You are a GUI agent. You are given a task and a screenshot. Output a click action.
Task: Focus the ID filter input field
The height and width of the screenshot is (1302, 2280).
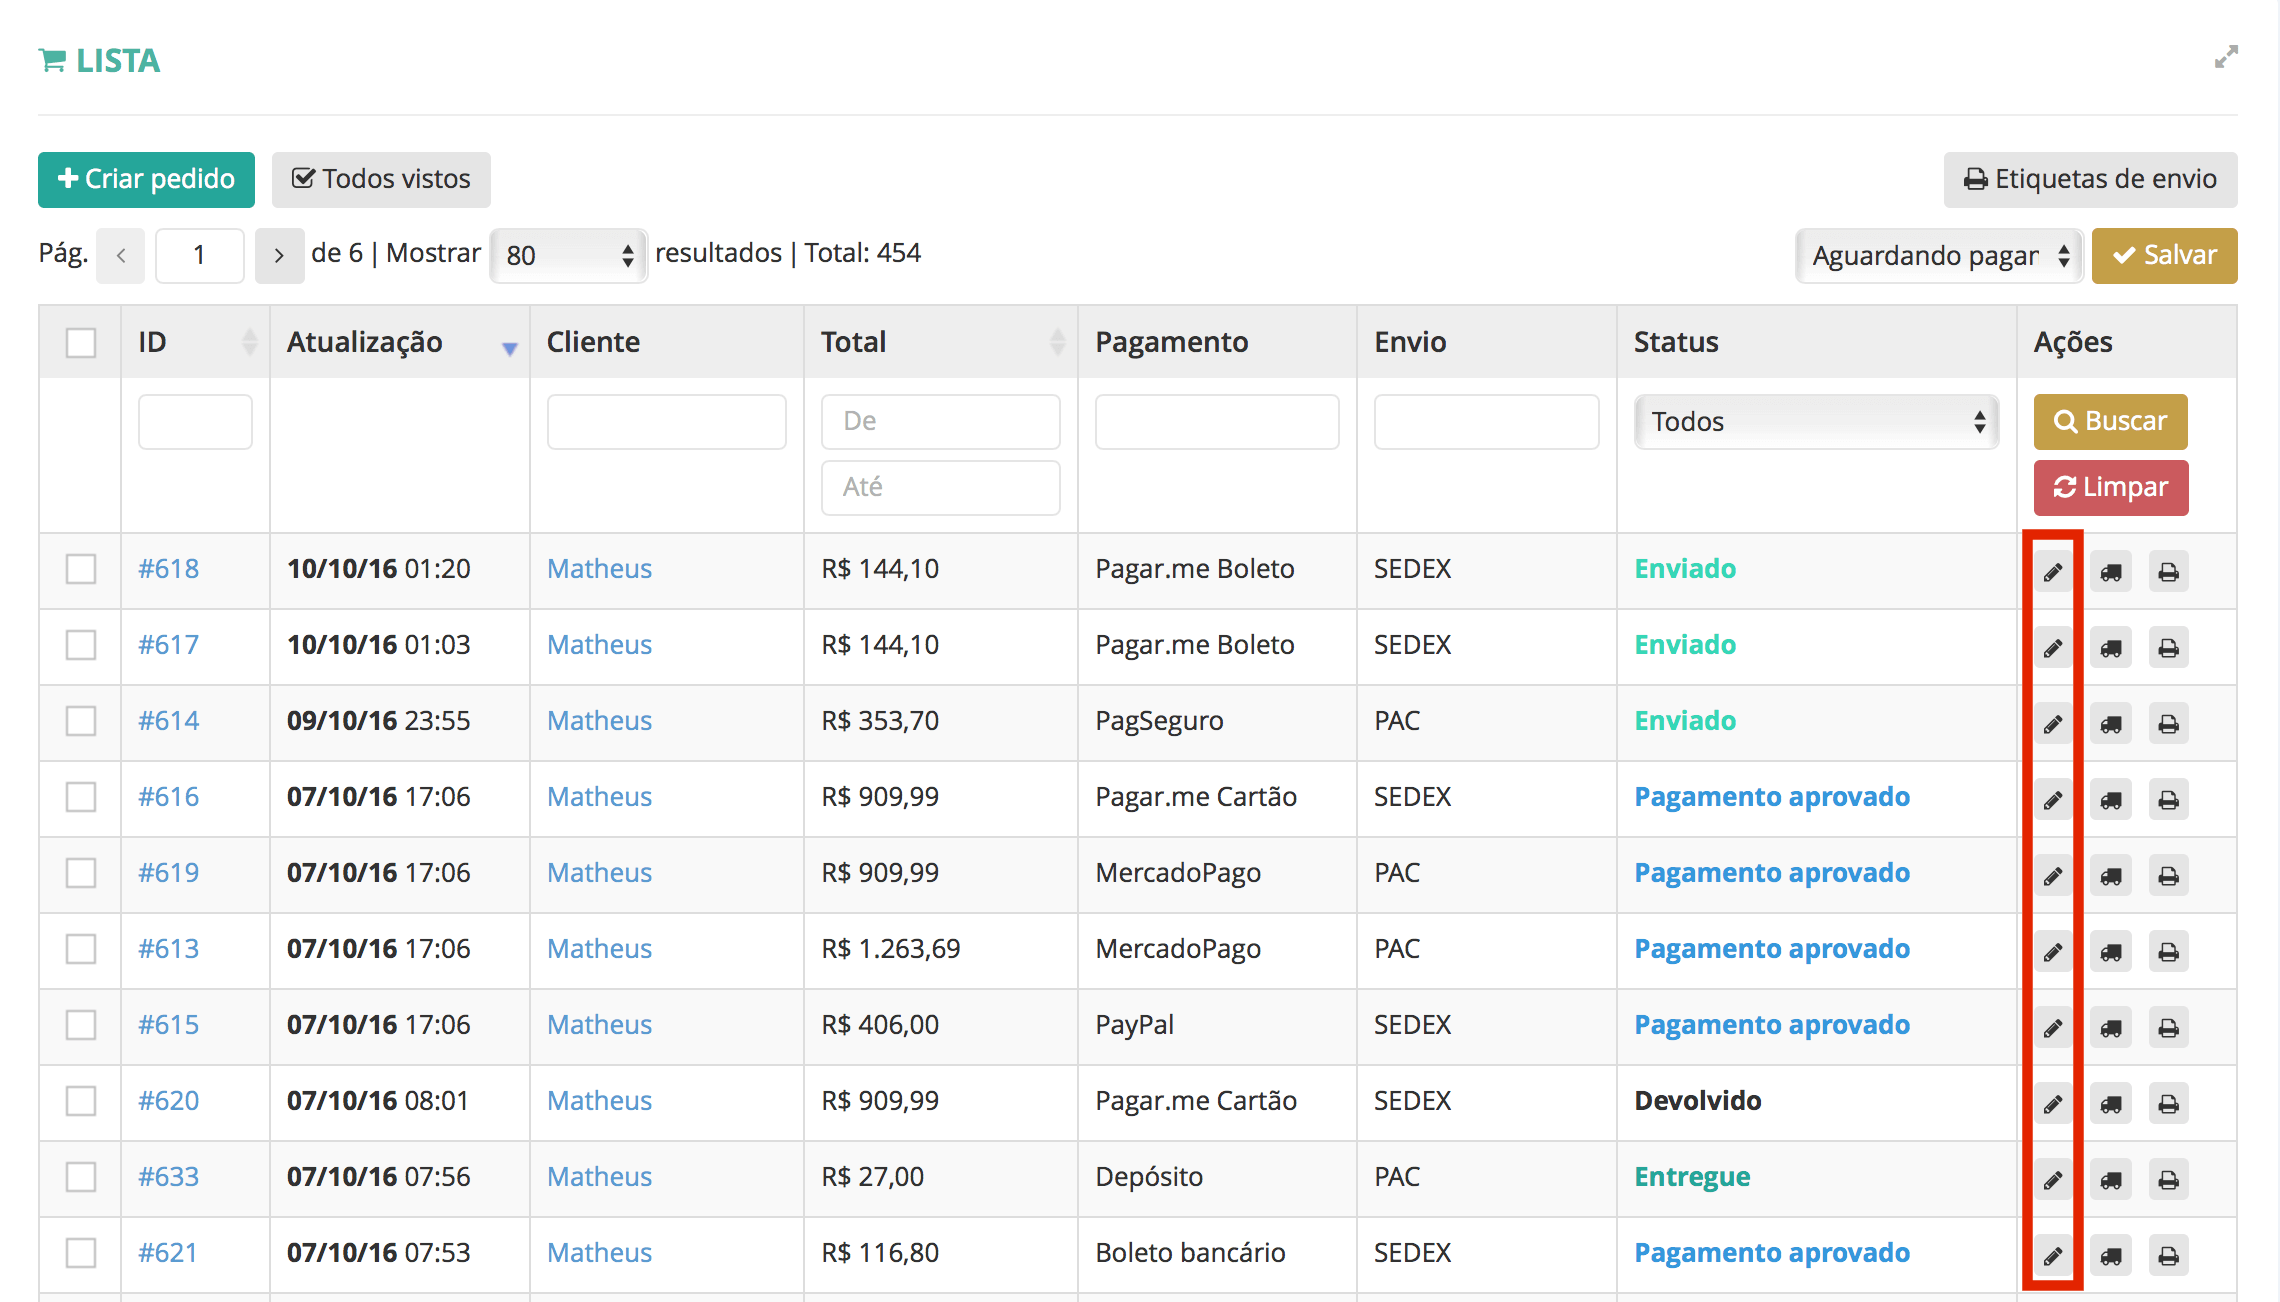click(195, 422)
